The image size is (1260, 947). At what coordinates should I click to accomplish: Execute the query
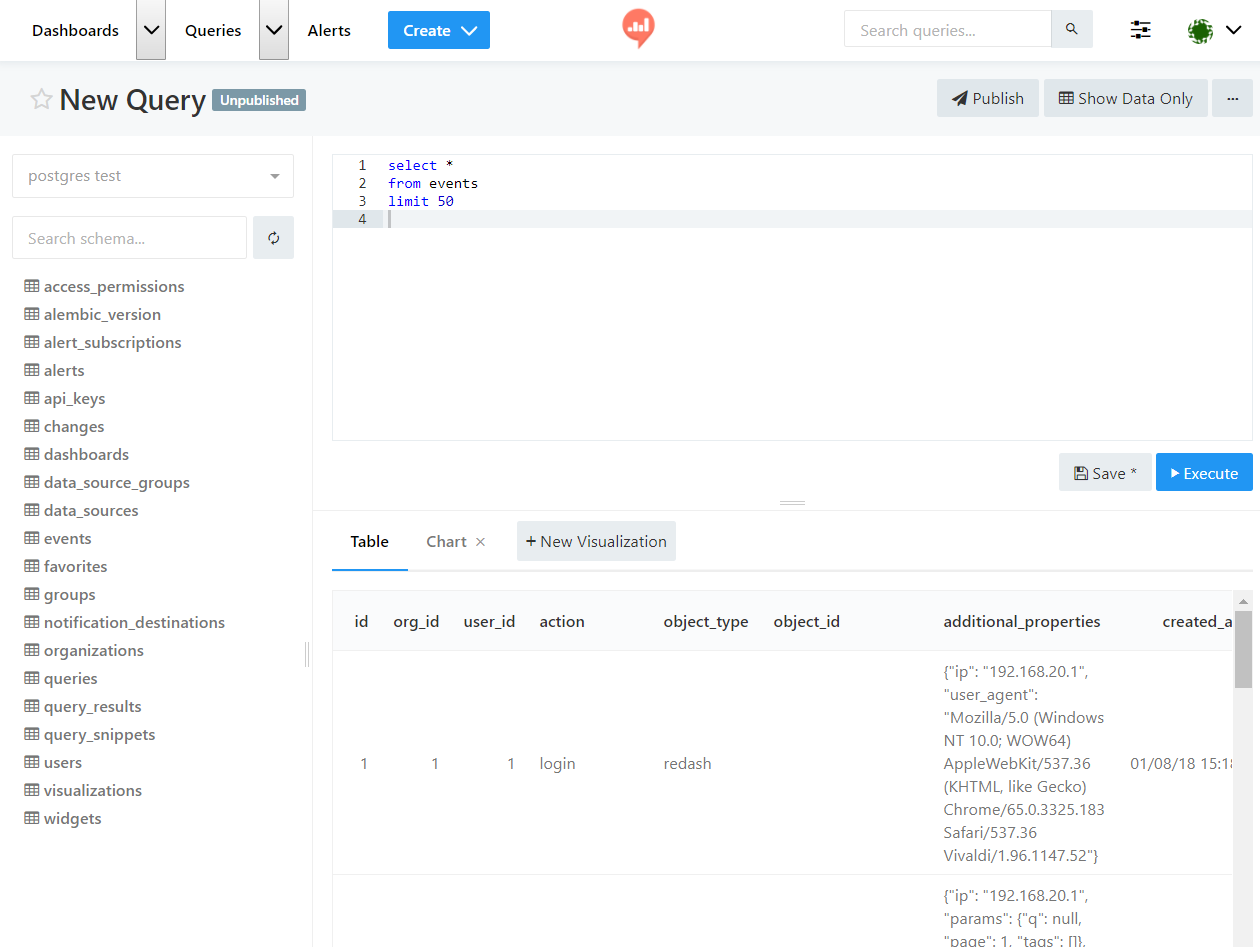click(x=1204, y=473)
